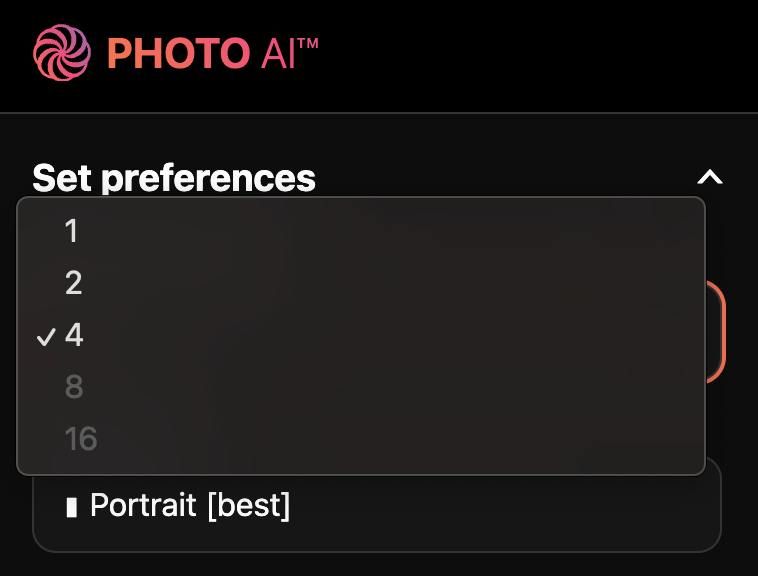The image size is (758, 576).
Task: Select 1 from the number list
Action: click(71, 232)
